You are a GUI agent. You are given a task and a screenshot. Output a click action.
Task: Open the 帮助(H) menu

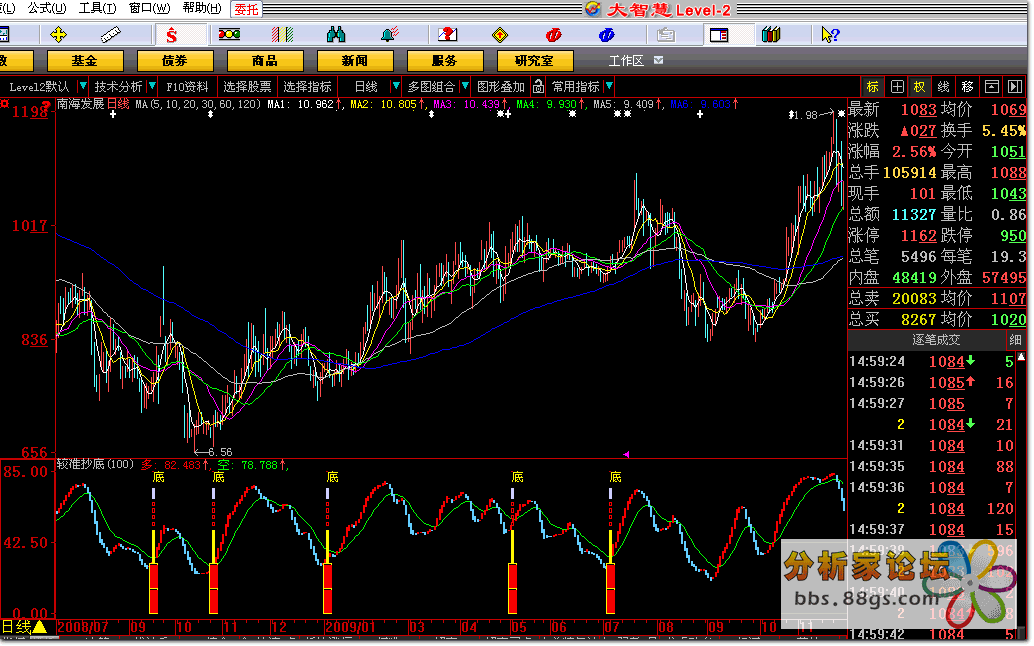click(202, 9)
